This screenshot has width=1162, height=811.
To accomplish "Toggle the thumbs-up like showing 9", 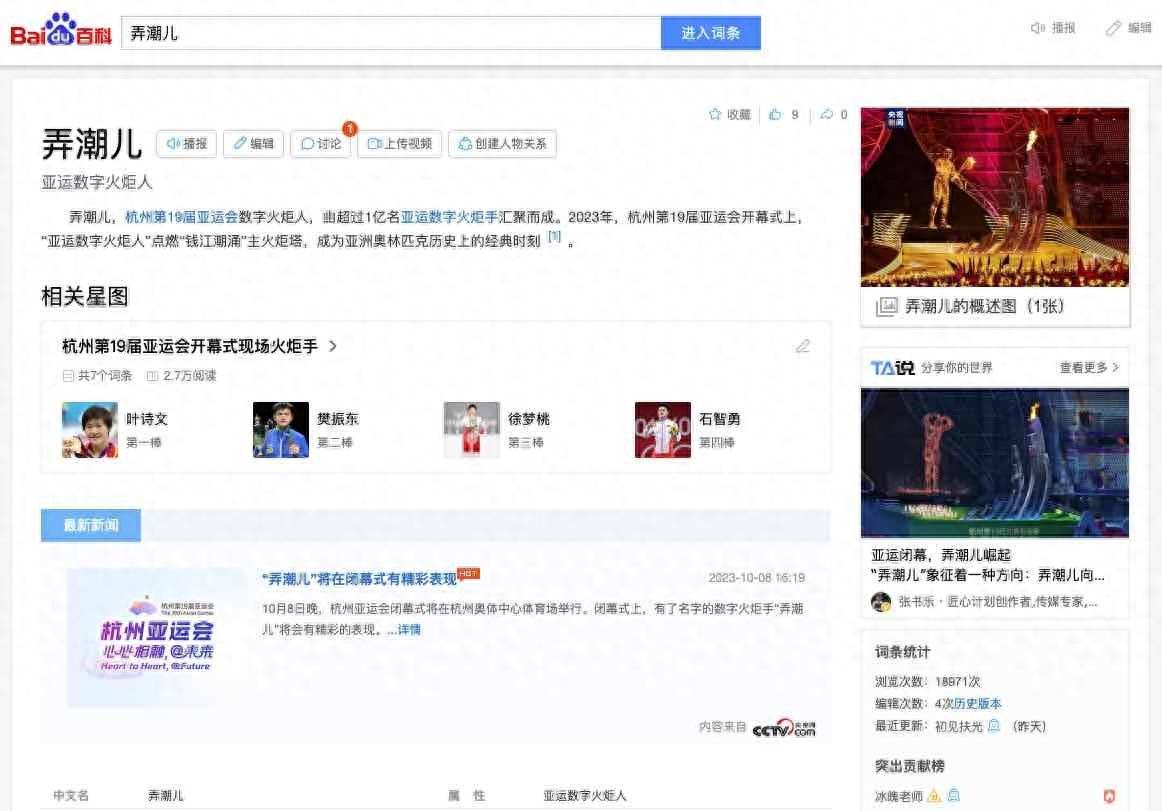I will [x=778, y=114].
